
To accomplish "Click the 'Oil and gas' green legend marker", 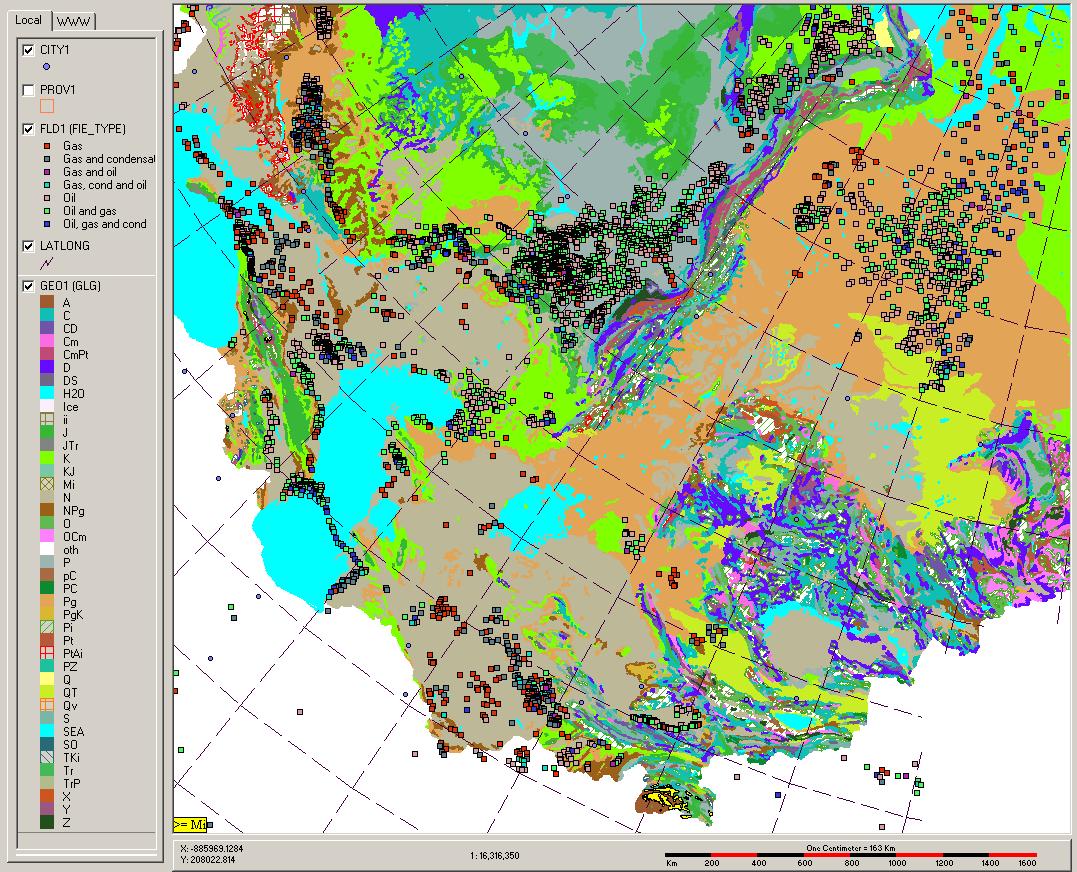I will (46, 211).
